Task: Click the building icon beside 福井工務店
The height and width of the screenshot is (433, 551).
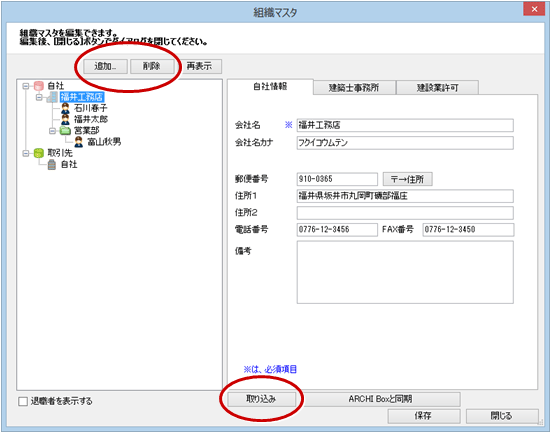Action: pyautogui.click(x=52, y=97)
